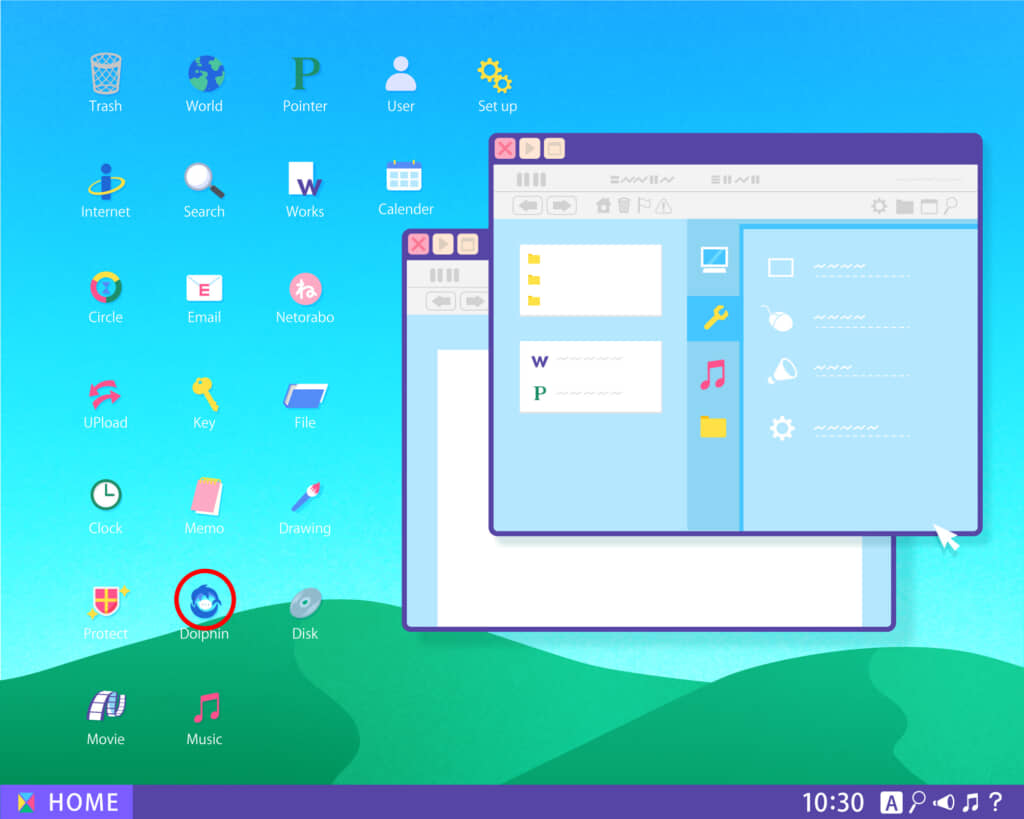Viewport: 1024px width, 819px height.
Task: Click the magnifier icon in window toolbar
Action: click(951, 206)
